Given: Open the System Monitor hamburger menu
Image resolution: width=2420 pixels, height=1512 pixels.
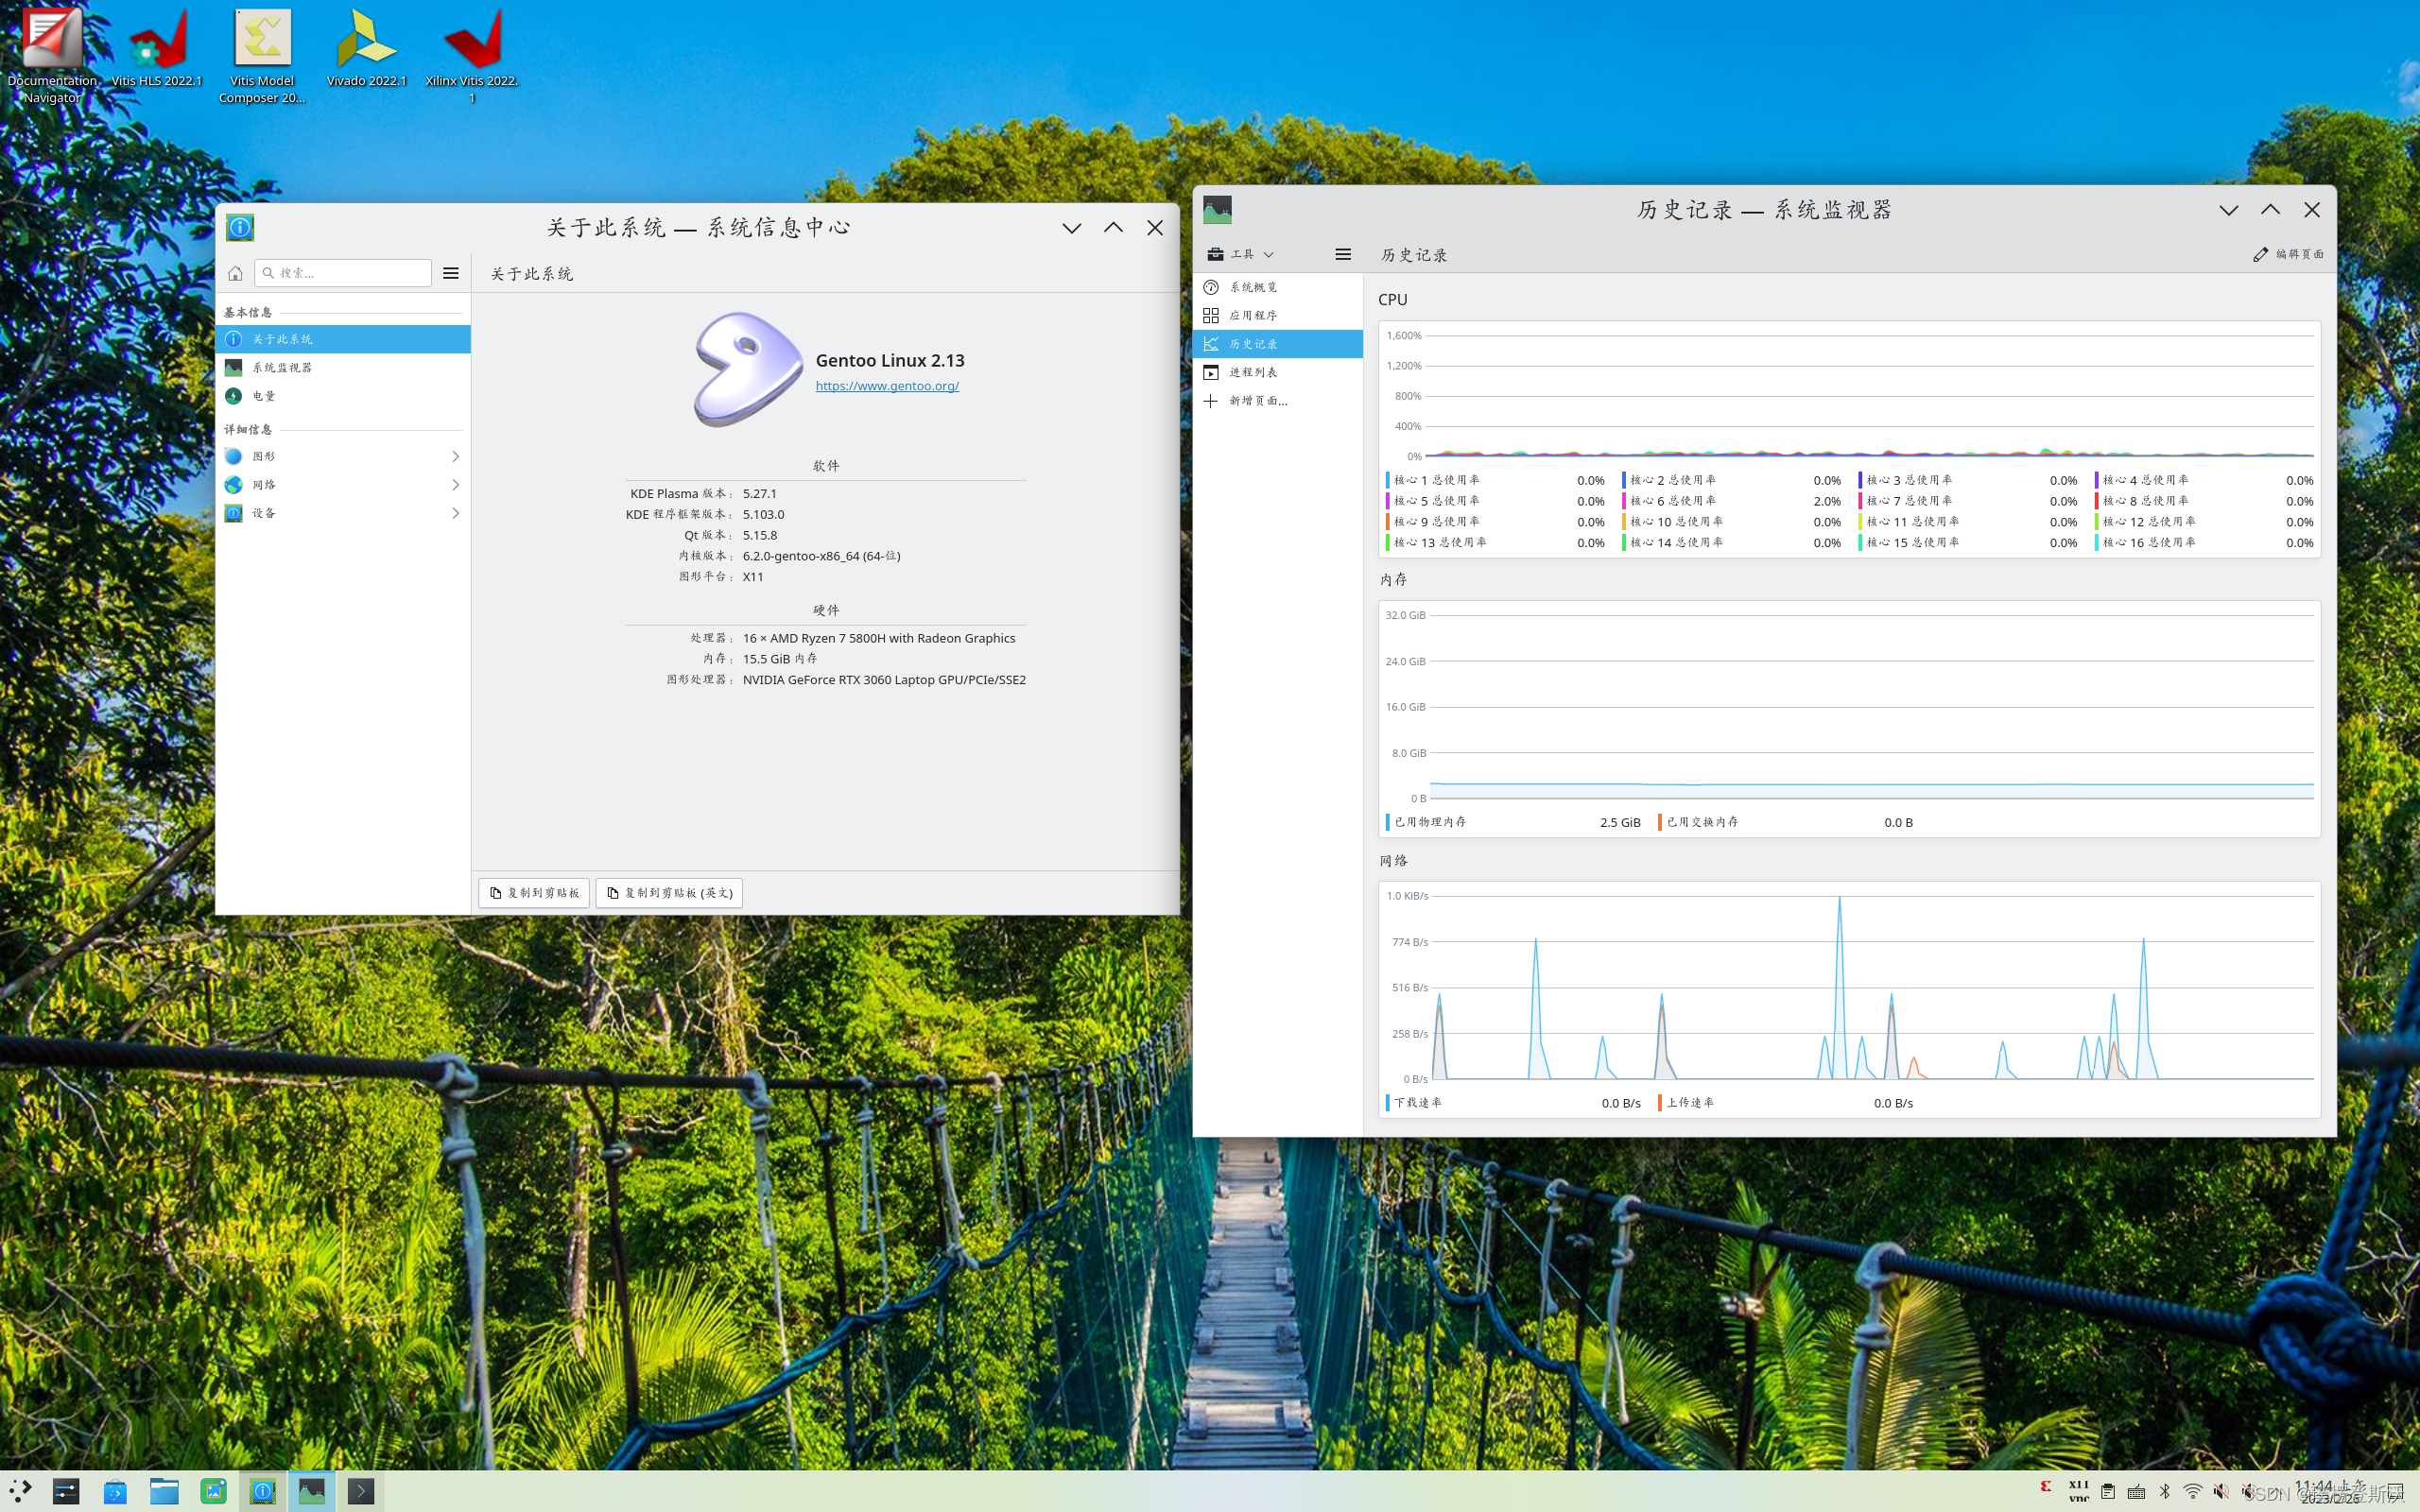Looking at the screenshot, I should [x=1343, y=254].
